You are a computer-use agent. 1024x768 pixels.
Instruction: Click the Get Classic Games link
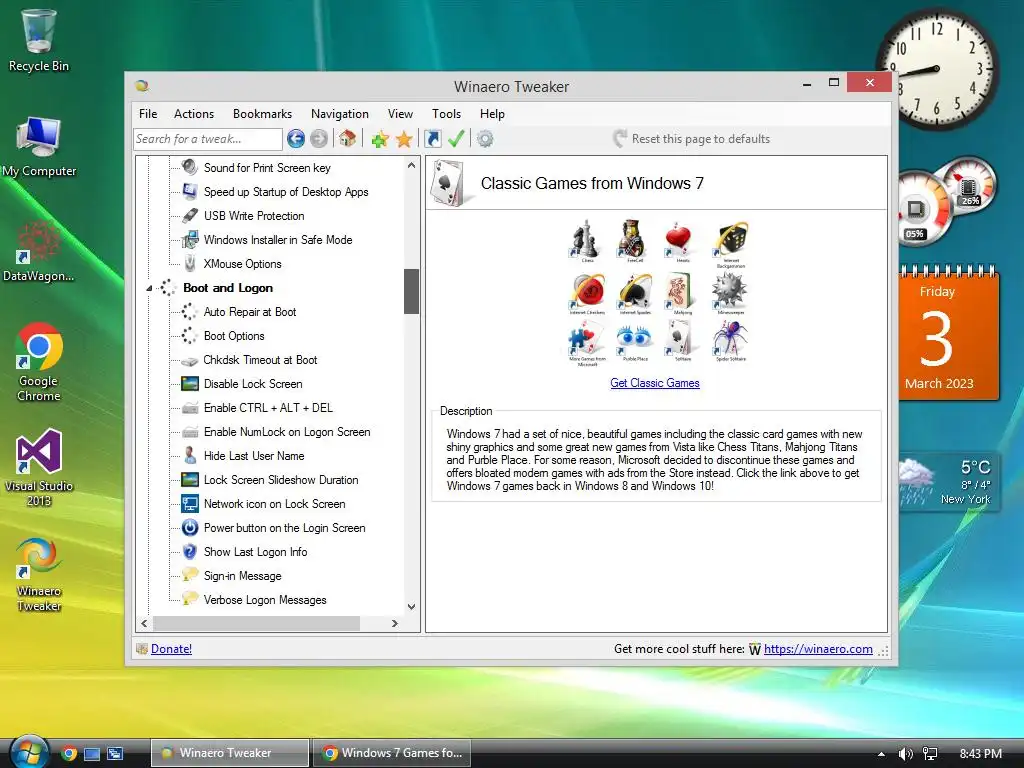tap(654, 383)
